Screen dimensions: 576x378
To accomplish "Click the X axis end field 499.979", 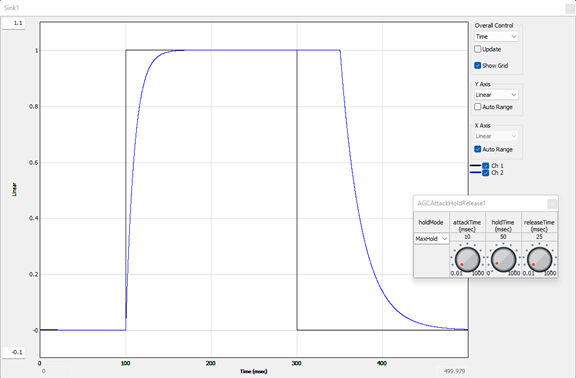I will click(452, 371).
